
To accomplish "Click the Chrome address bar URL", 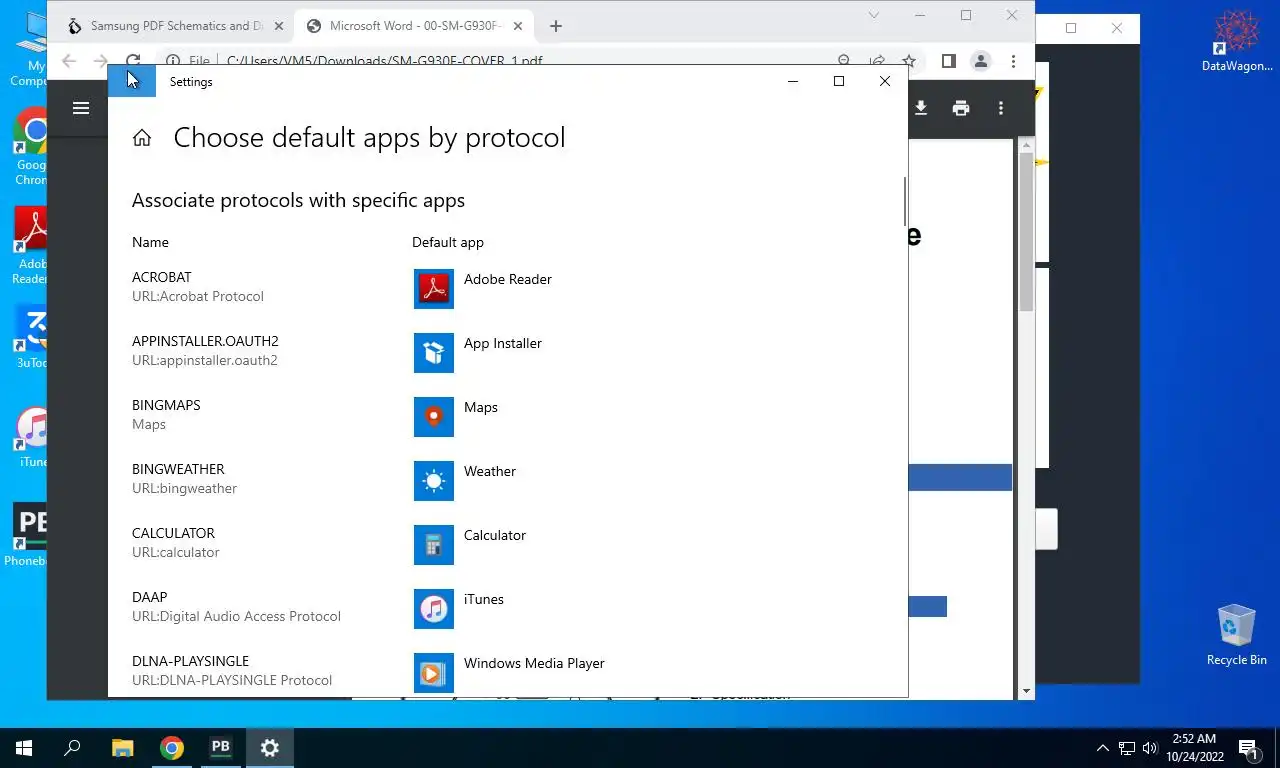I will tap(385, 61).
